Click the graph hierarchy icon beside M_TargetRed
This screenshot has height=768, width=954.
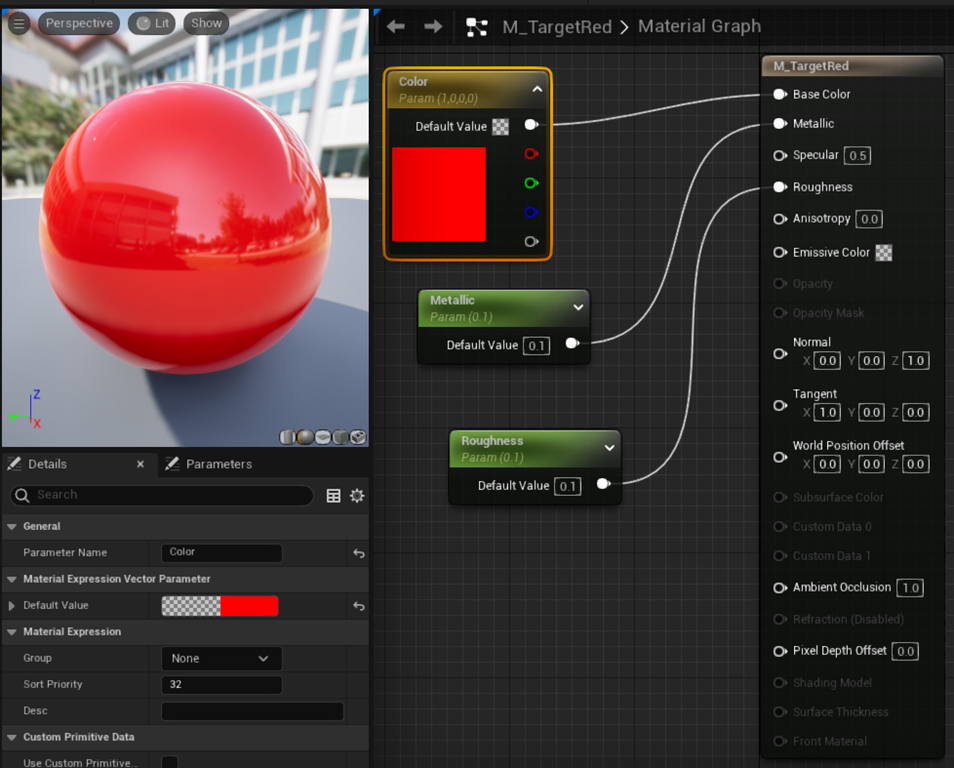[x=476, y=27]
